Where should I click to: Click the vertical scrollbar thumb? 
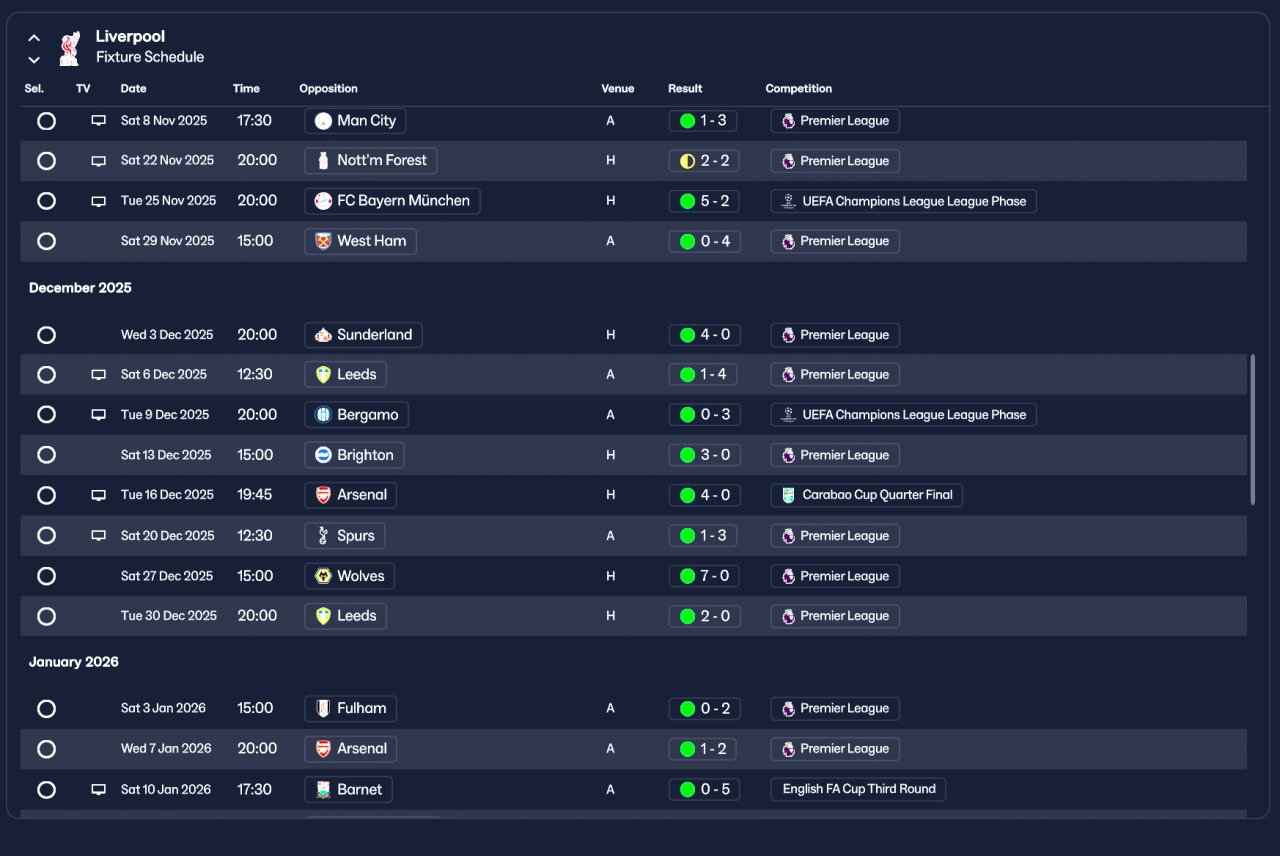1253,429
